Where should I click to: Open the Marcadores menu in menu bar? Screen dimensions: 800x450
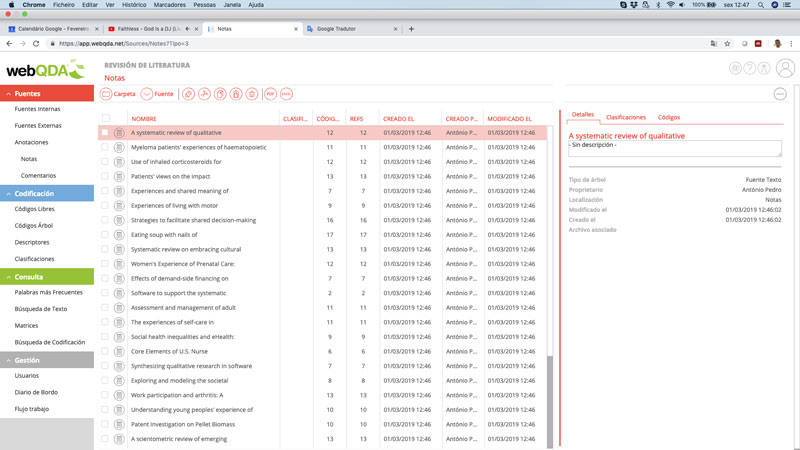tap(169, 5)
